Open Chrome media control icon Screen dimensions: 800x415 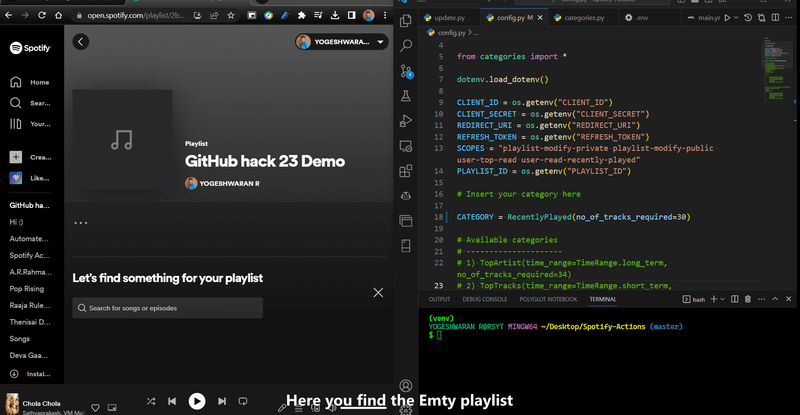318,15
